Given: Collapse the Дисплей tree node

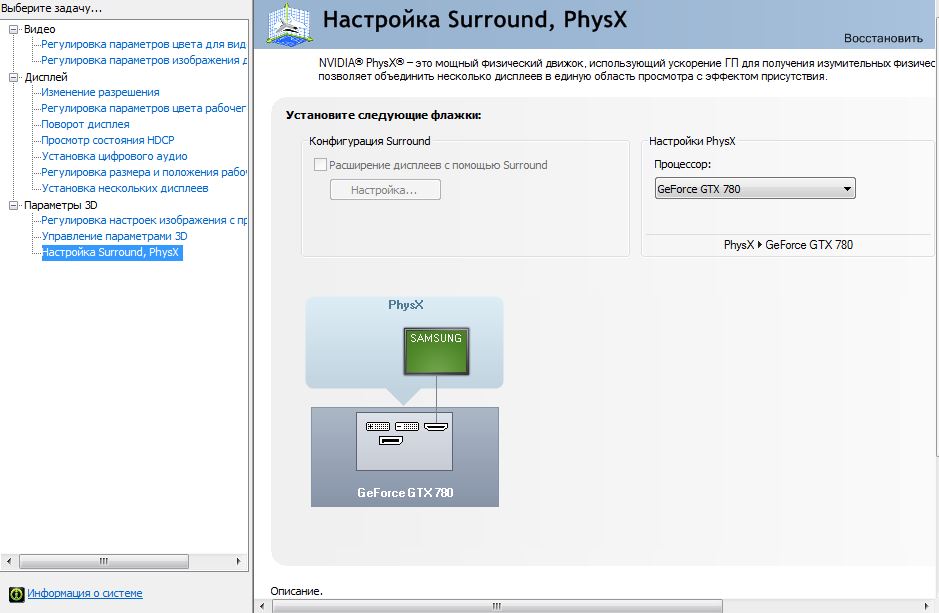Looking at the screenshot, I should tap(14, 77).
